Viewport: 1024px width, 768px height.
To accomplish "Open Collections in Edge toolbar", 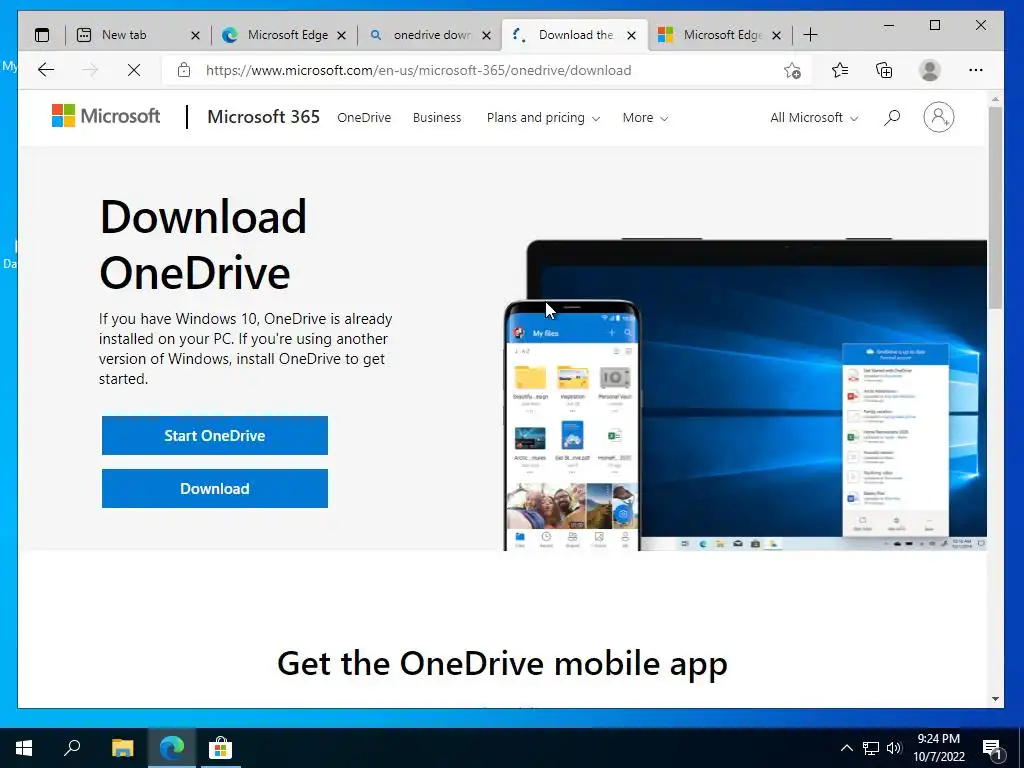I will click(x=884, y=70).
